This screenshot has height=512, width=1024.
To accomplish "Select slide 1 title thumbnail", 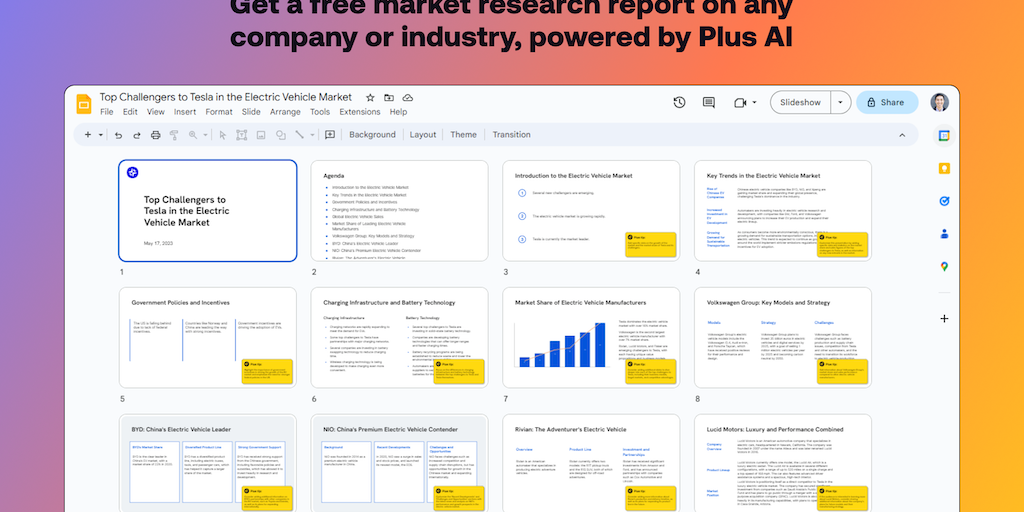I will pyautogui.click(x=208, y=210).
